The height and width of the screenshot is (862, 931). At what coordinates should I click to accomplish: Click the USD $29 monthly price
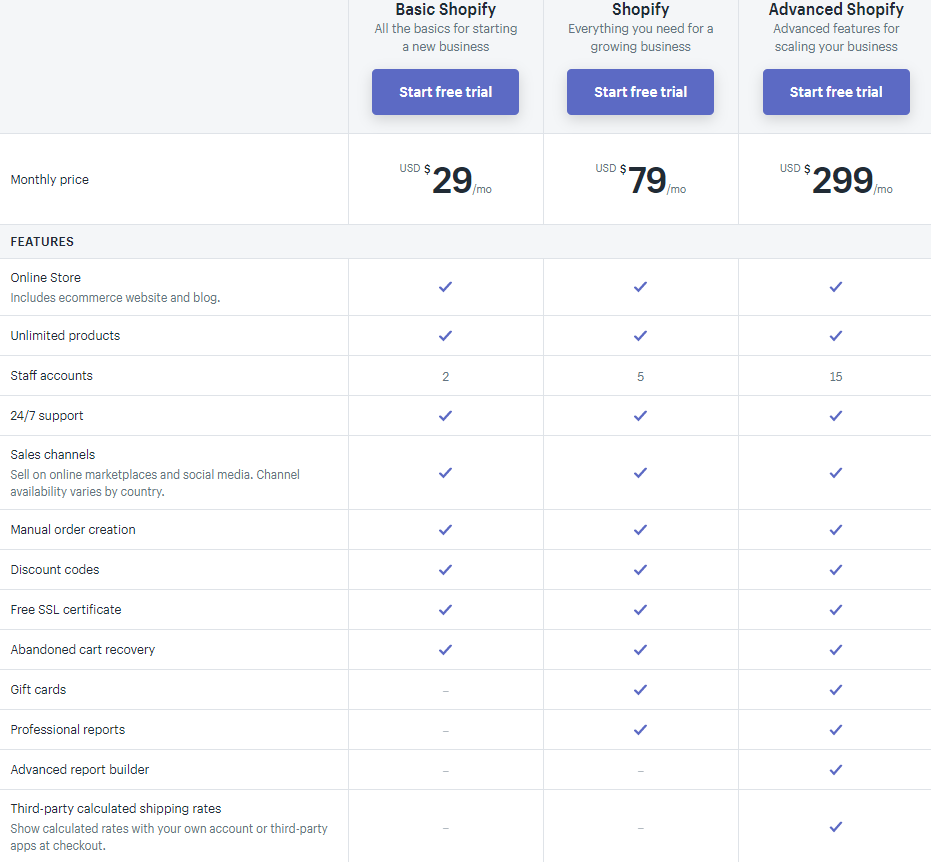[445, 179]
